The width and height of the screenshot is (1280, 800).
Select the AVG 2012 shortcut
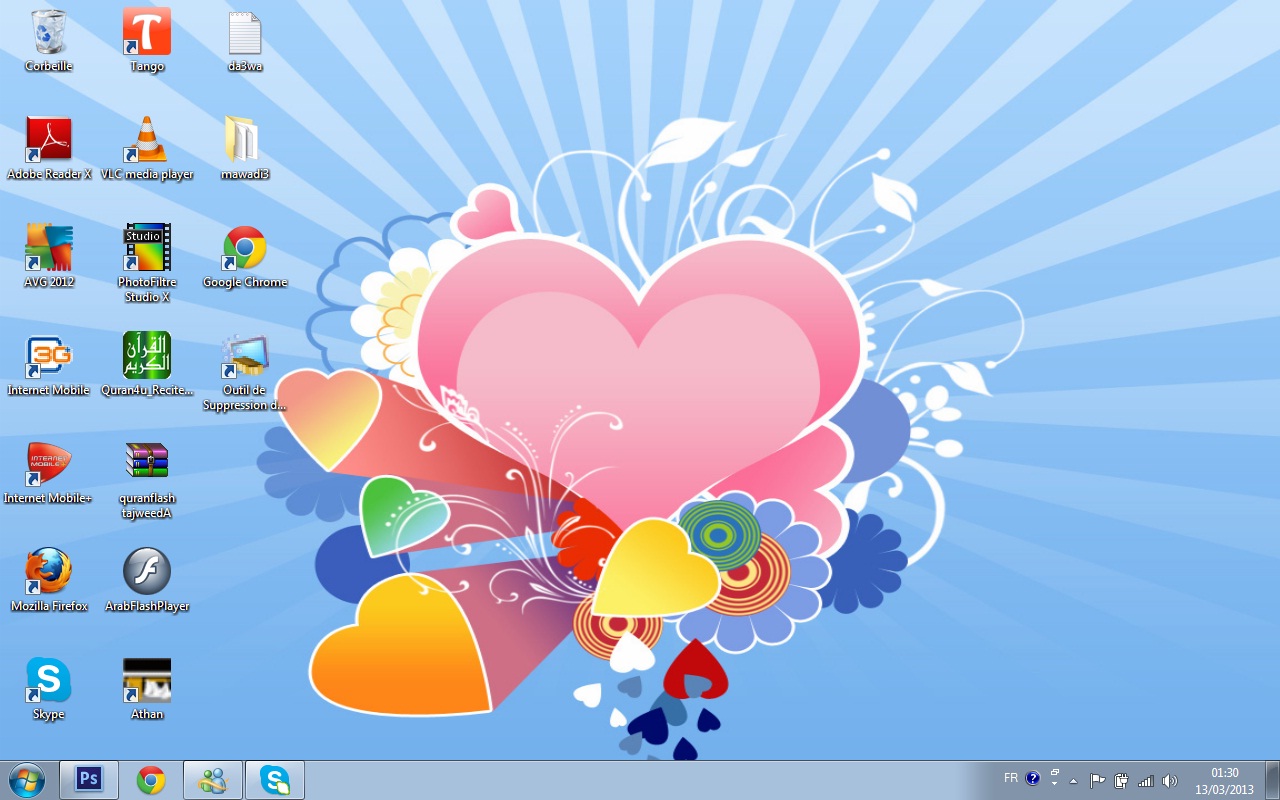[48, 256]
